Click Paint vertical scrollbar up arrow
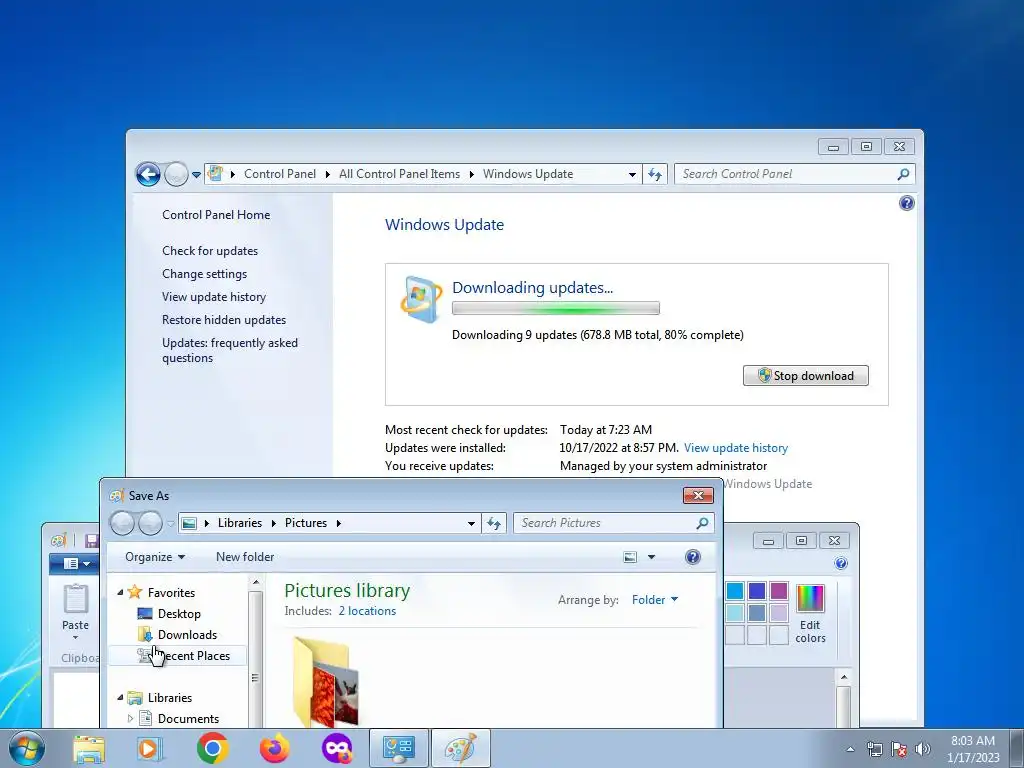 tap(844, 677)
